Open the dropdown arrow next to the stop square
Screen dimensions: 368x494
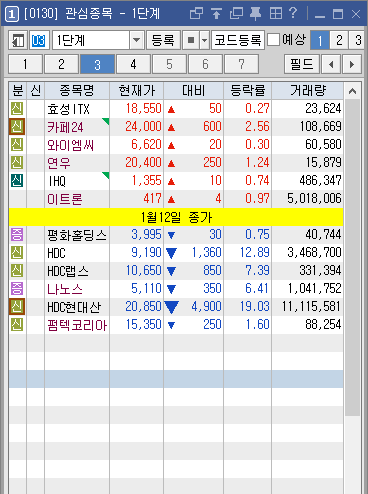204,40
